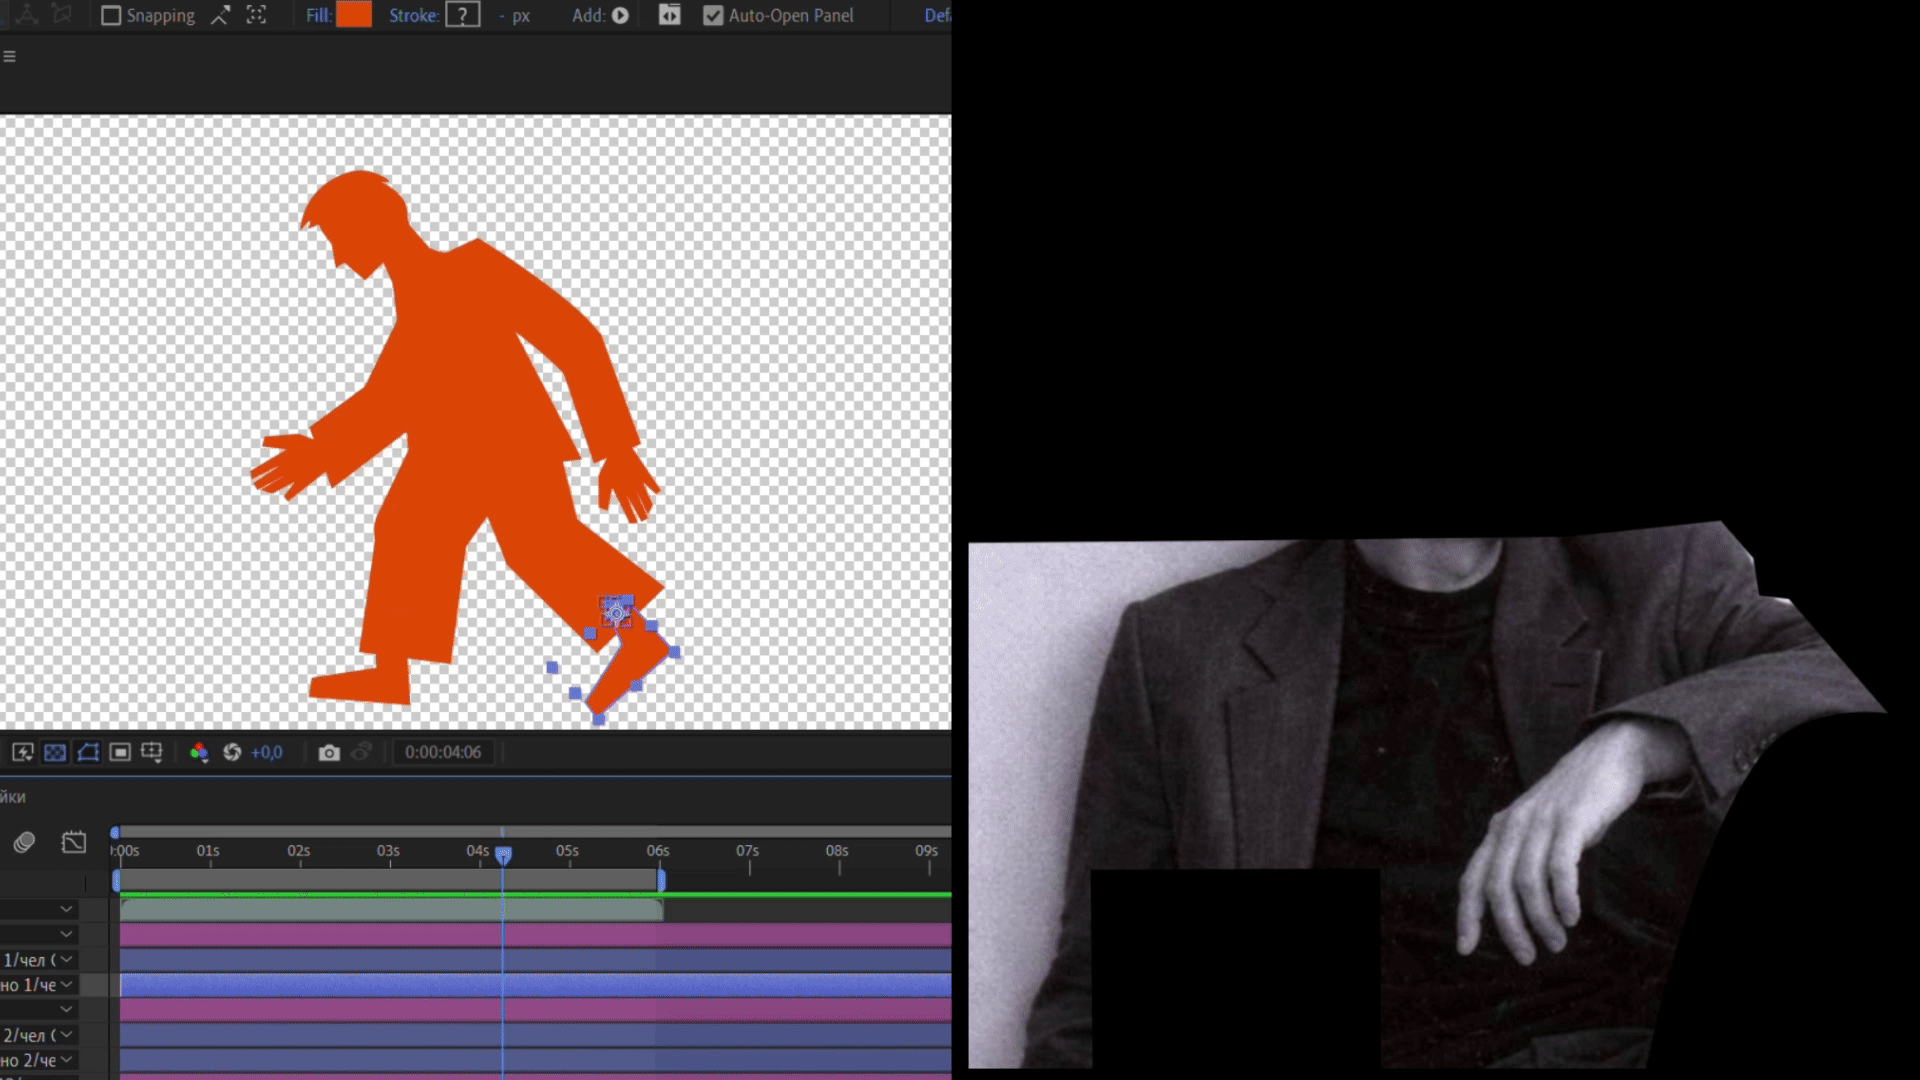Take a snapshot with the camera icon
The width and height of the screenshot is (1920, 1080).
329,752
